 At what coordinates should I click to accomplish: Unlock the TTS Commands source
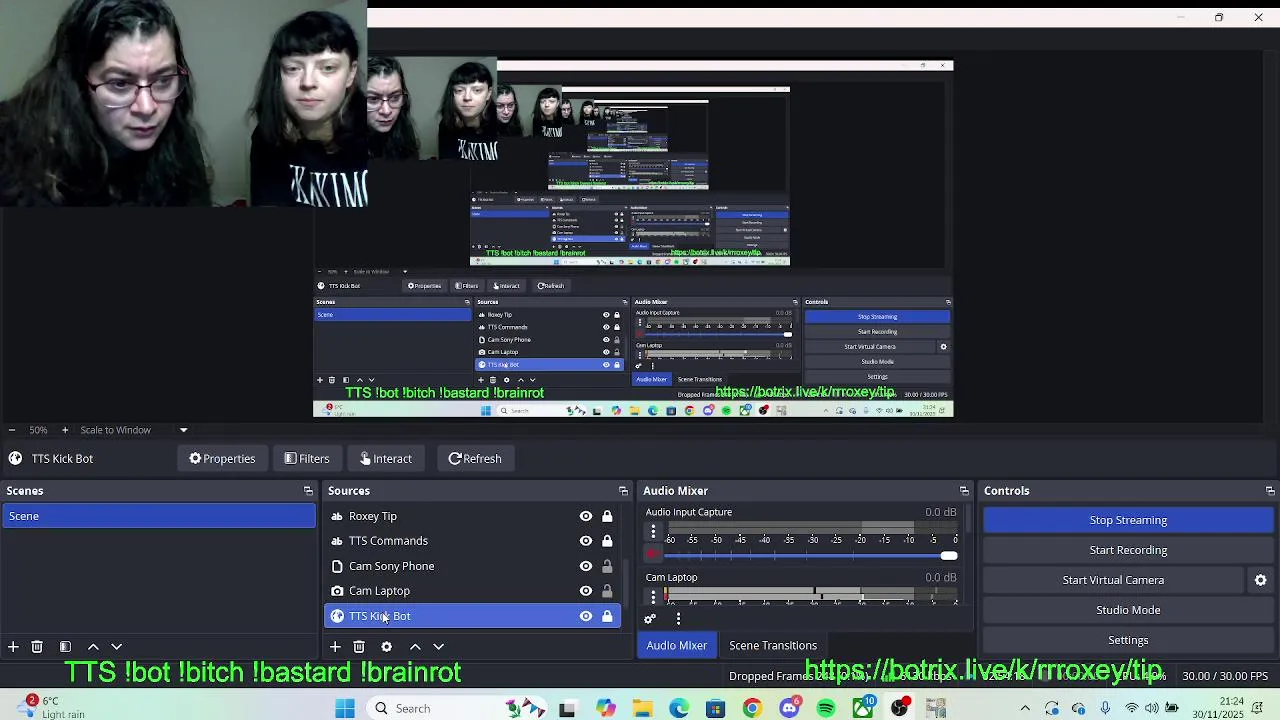click(607, 541)
